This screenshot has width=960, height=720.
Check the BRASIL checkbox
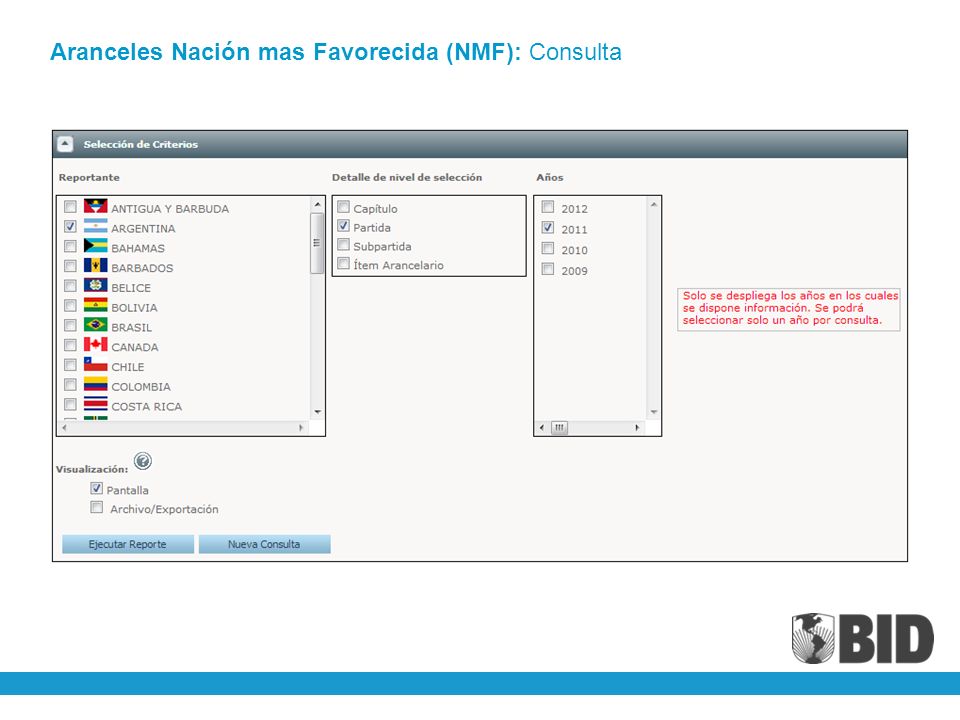click(70, 325)
